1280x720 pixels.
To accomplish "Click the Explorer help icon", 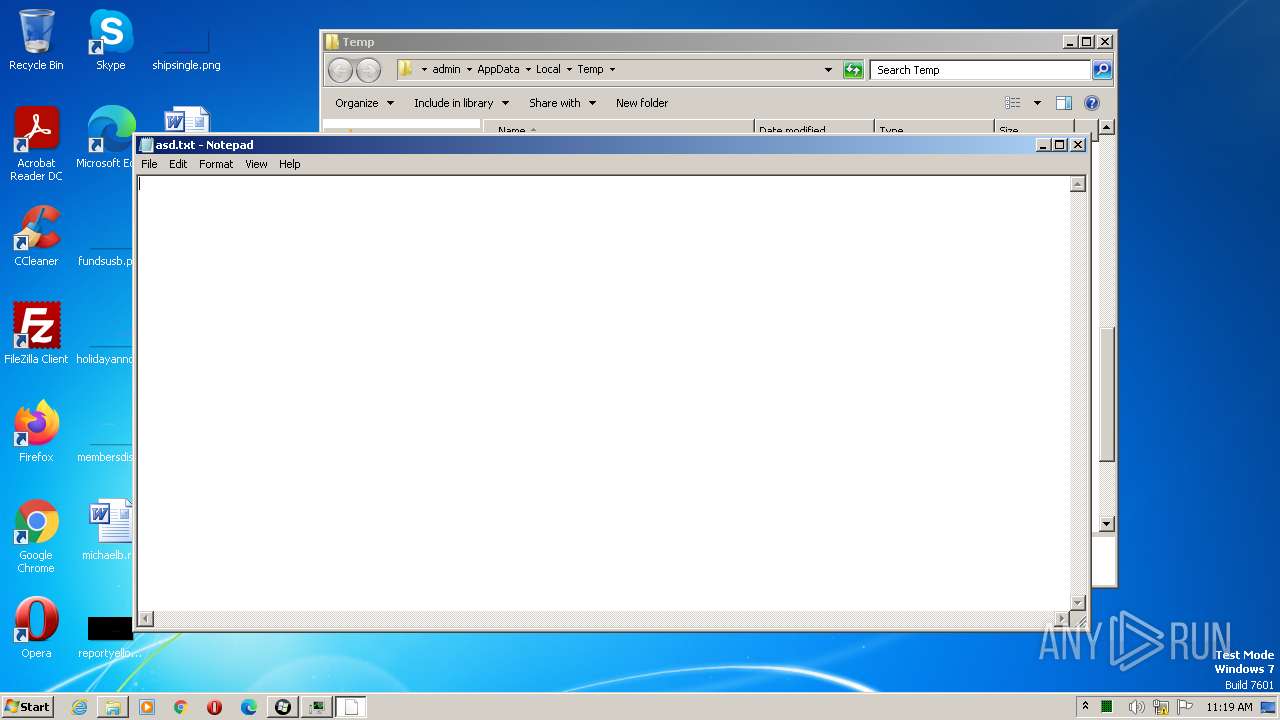I will click(x=1092, y=103).
